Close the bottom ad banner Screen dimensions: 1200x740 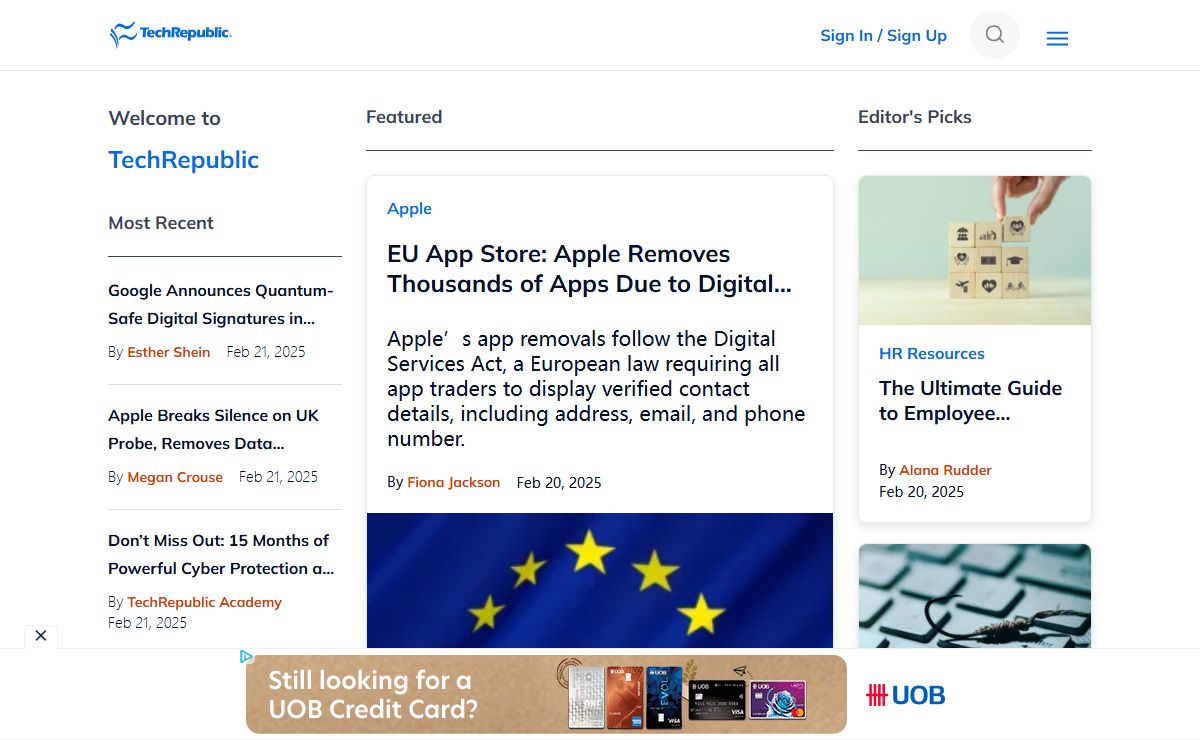tap(41, 636)
